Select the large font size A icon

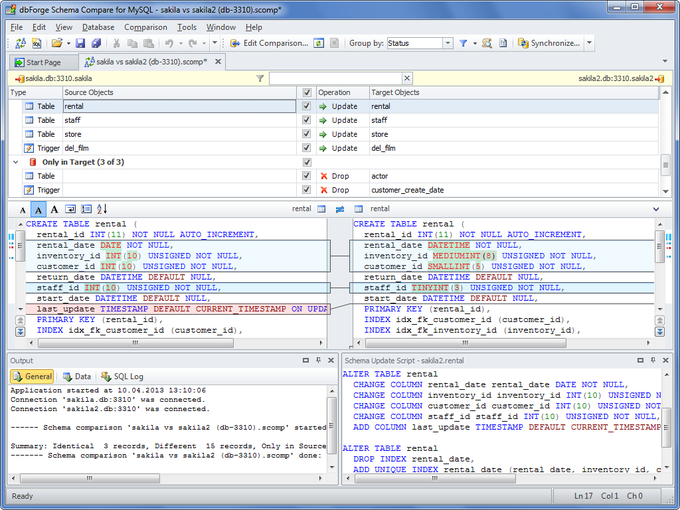click(x=54, y=209)
